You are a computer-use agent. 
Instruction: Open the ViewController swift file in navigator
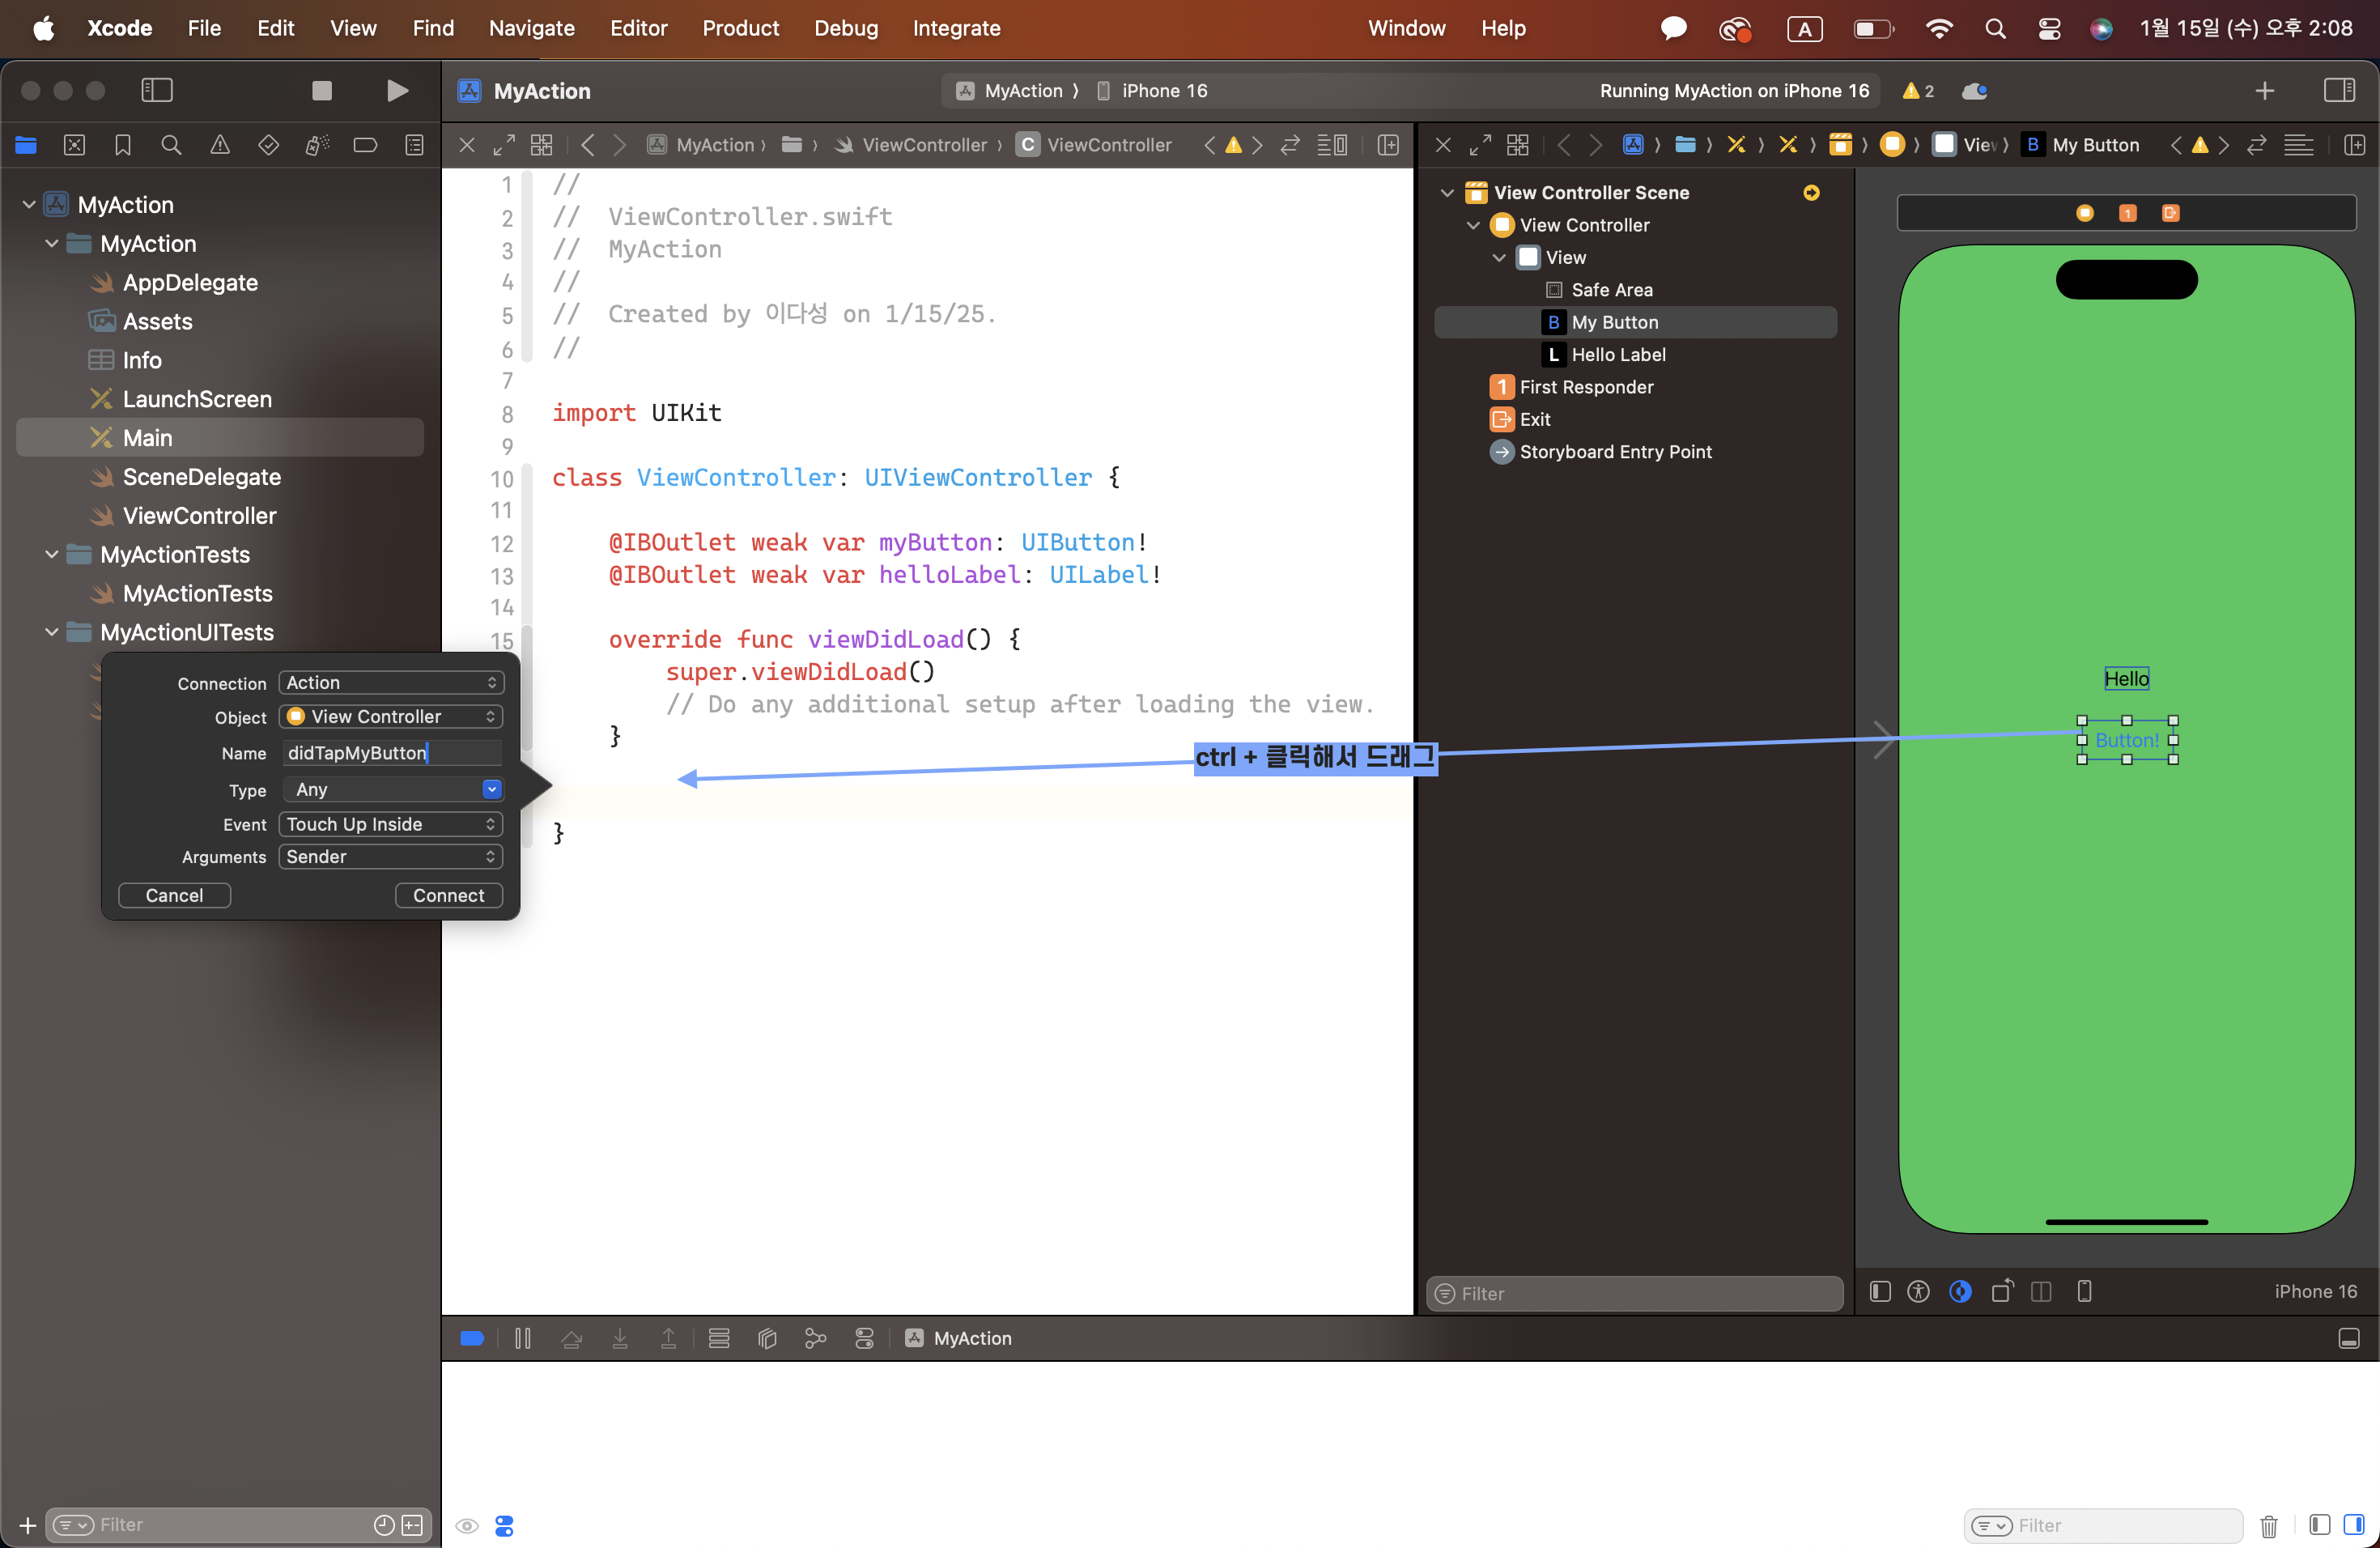tap(199, 517)
